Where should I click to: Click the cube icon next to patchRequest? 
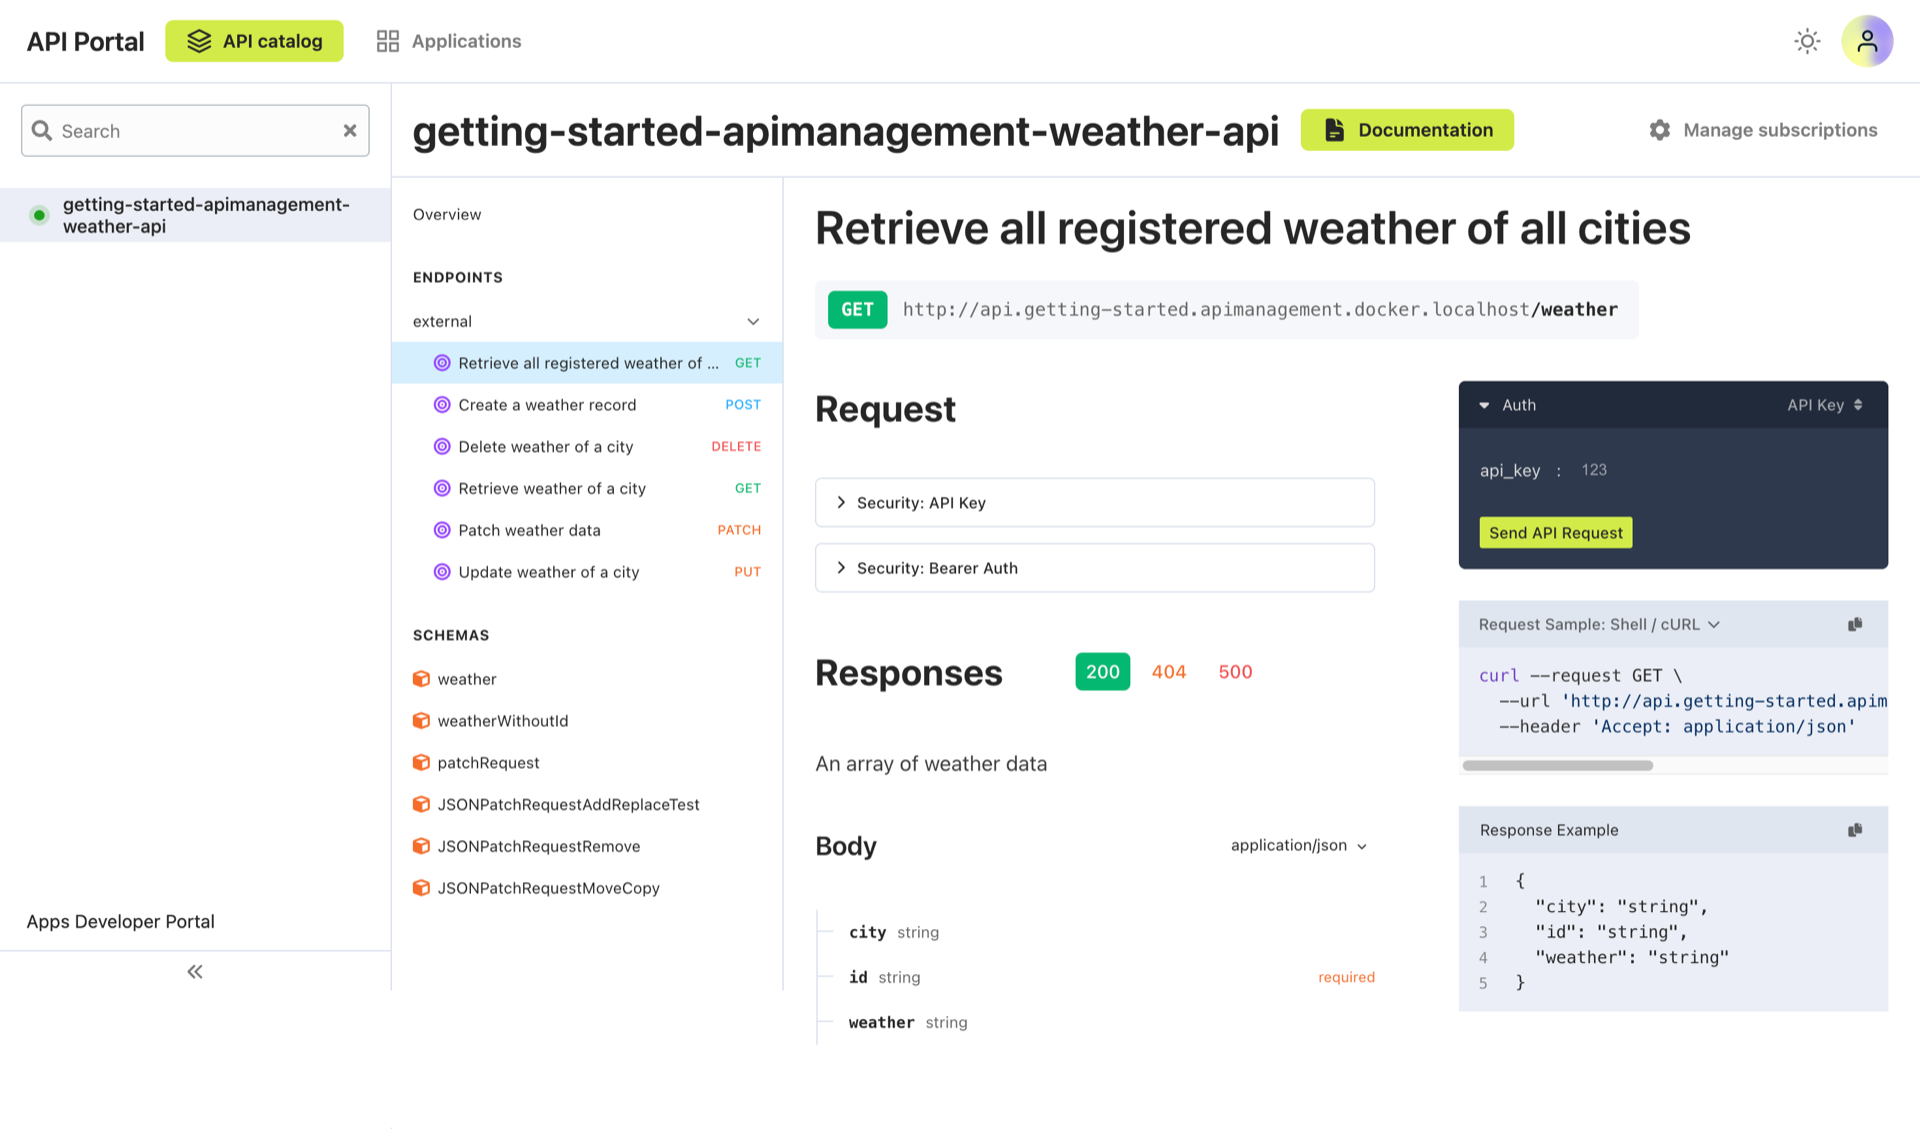(x=421, y=763)
